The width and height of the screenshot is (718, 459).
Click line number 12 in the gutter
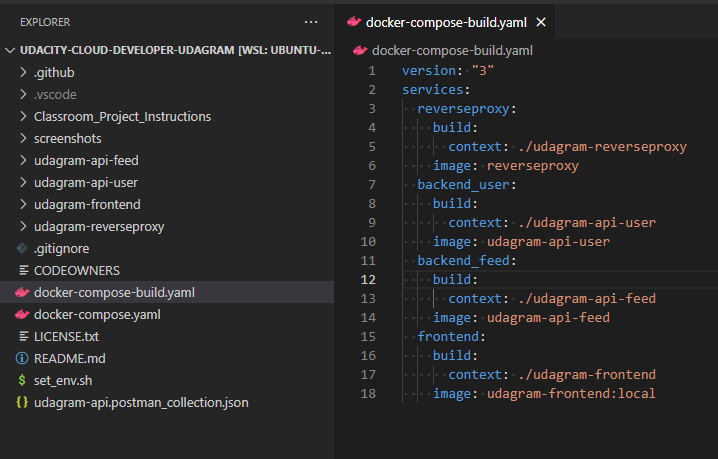[x=369, y=280]
